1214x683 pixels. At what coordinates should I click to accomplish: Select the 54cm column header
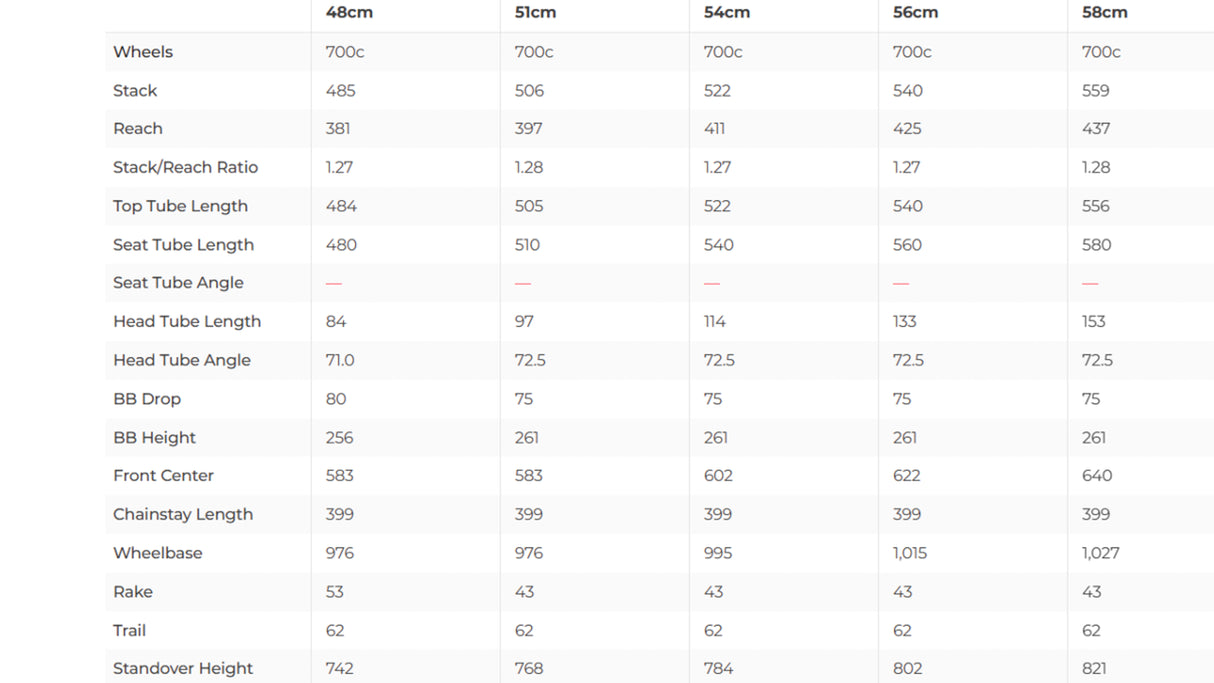tap(726, 13)
